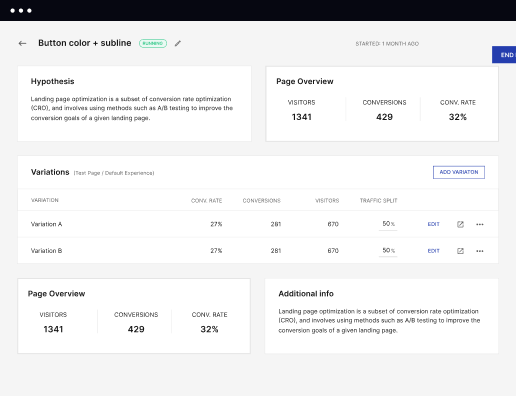Screen dimensions: 516x396
Task: Edit experiment title with the pencil icon
Action: 178,43
